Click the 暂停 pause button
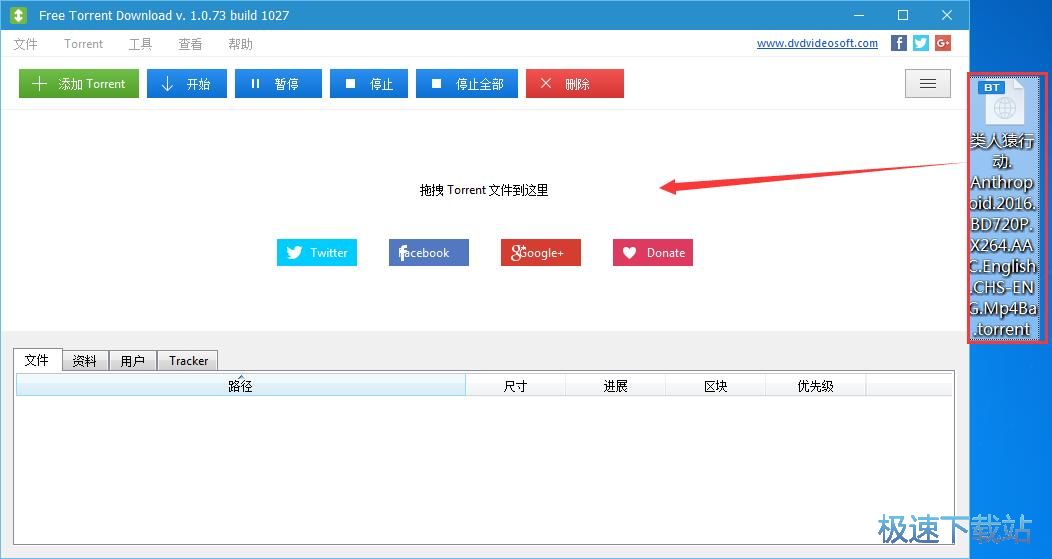Screen dimensions: 1052x559 pos(278,84)
